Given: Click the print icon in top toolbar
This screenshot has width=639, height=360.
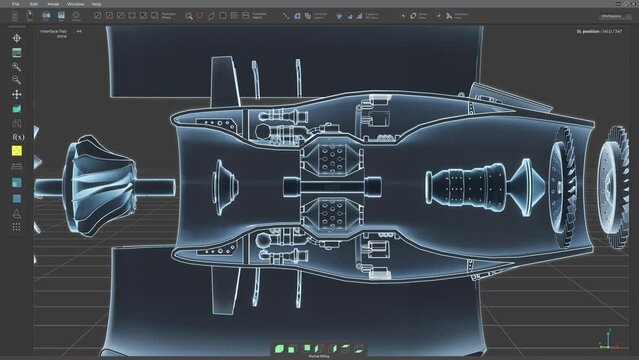Looking at the screenshot, I should (46, 16).
